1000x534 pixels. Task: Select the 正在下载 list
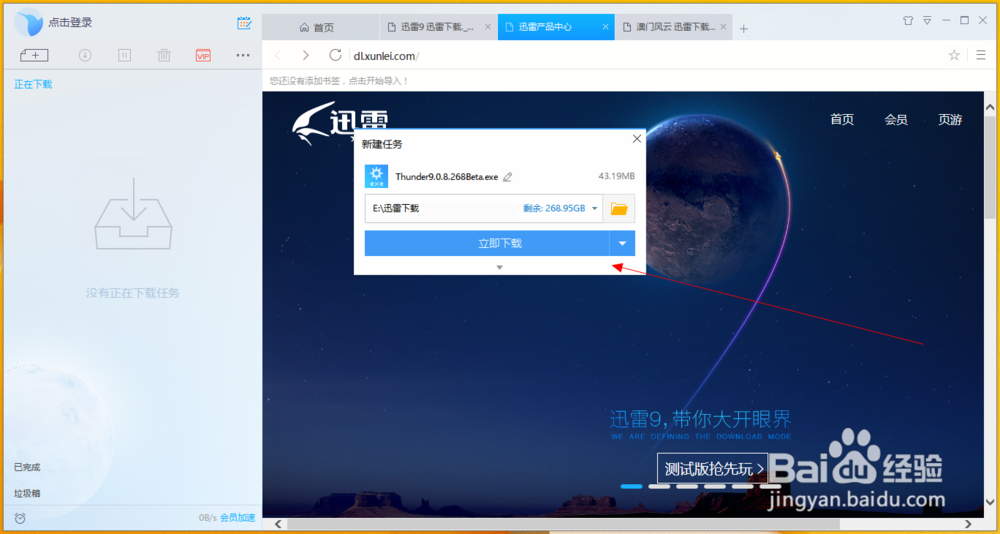point(33,84)
